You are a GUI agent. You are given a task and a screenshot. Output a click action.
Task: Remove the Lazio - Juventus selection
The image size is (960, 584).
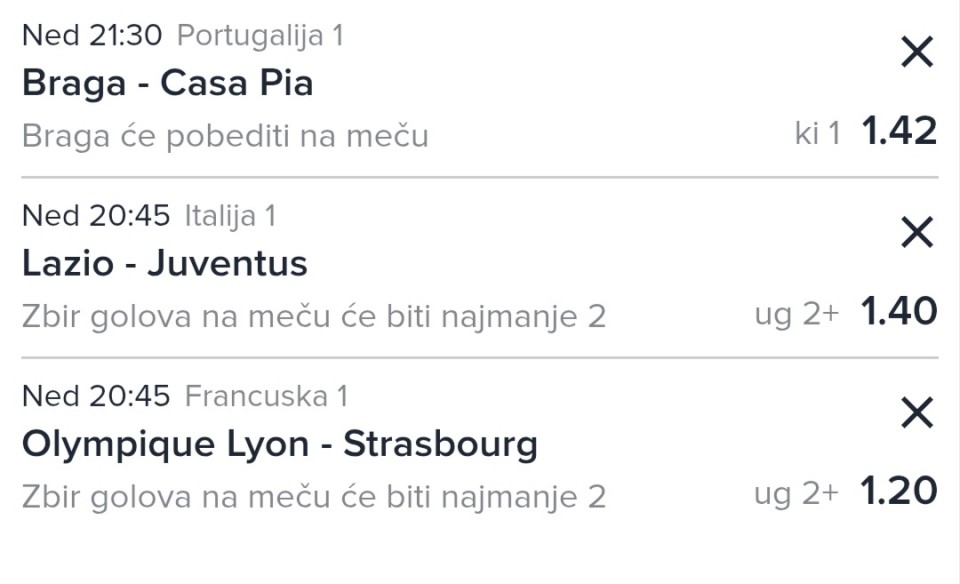[x=916, y=233]
